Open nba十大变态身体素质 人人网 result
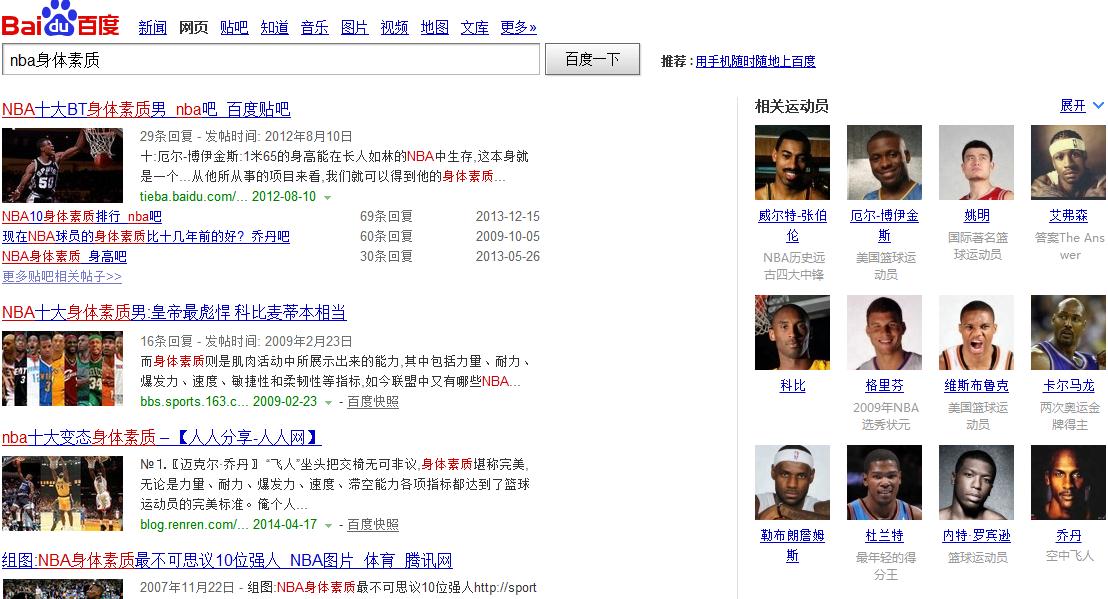1108x599 pixels. [162, 437]
